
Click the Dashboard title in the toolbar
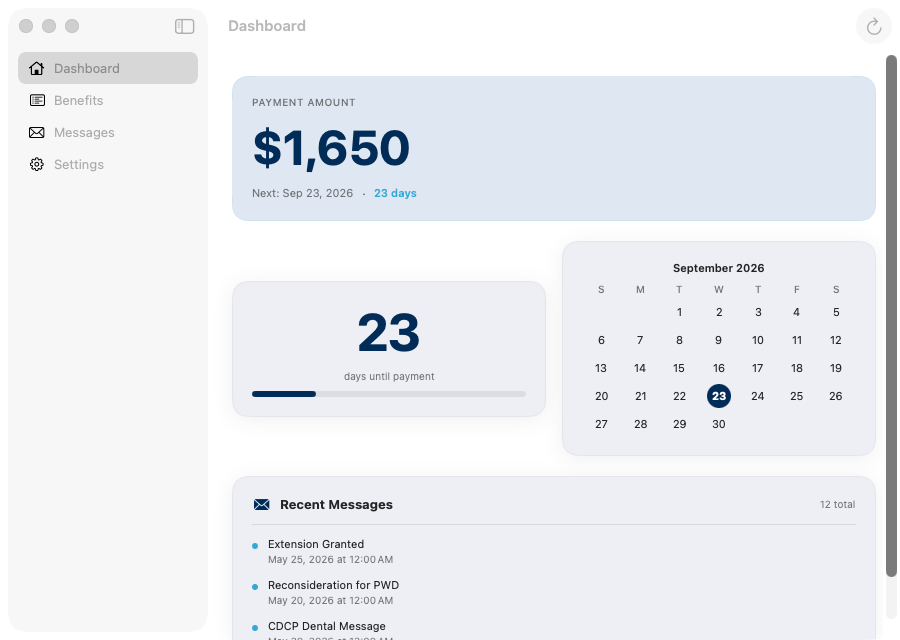(x=267, y=26)
